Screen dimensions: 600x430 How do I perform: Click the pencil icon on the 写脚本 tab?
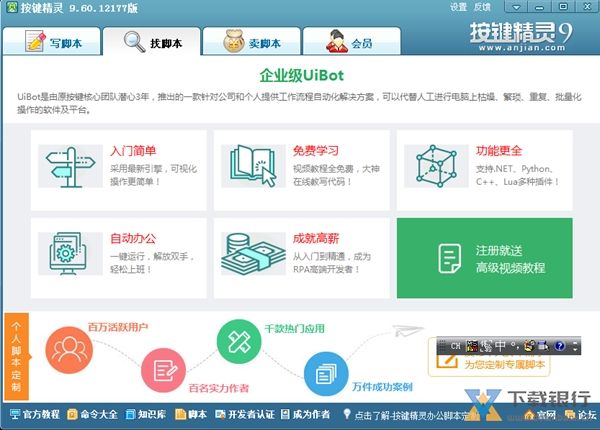(x=36, y=41)
